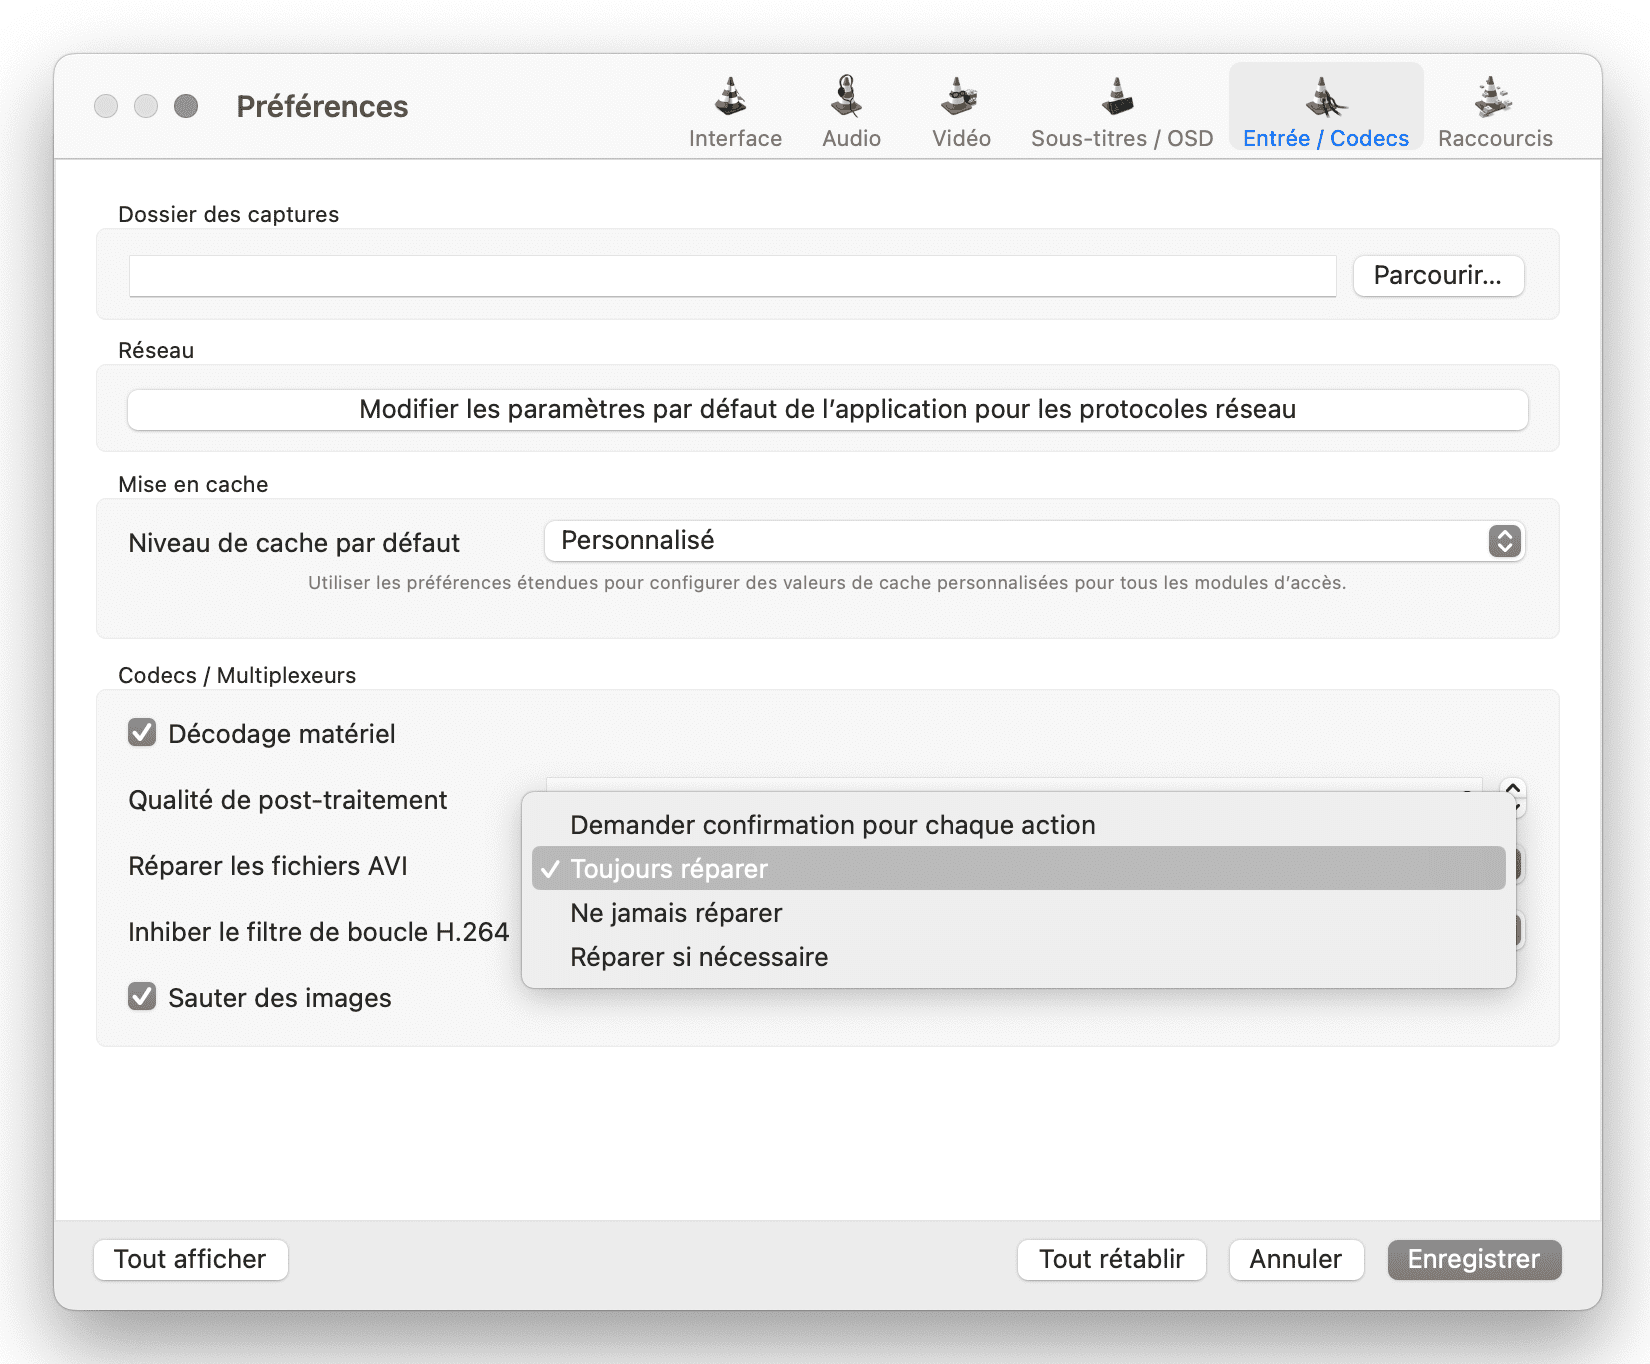Image resolution: width=1650 pixels, height=1364 pixels.
Task: Choose the Ne jamais réparer option
Action: [1018, 913]
